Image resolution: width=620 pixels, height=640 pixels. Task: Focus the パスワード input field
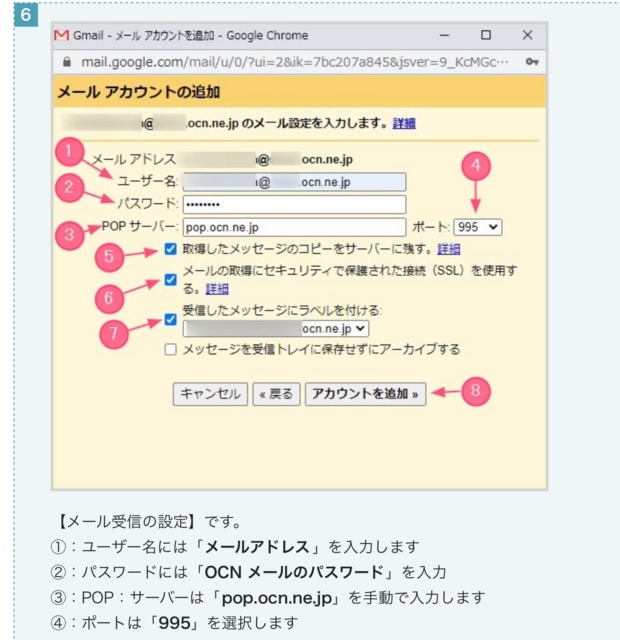(294, 204)
